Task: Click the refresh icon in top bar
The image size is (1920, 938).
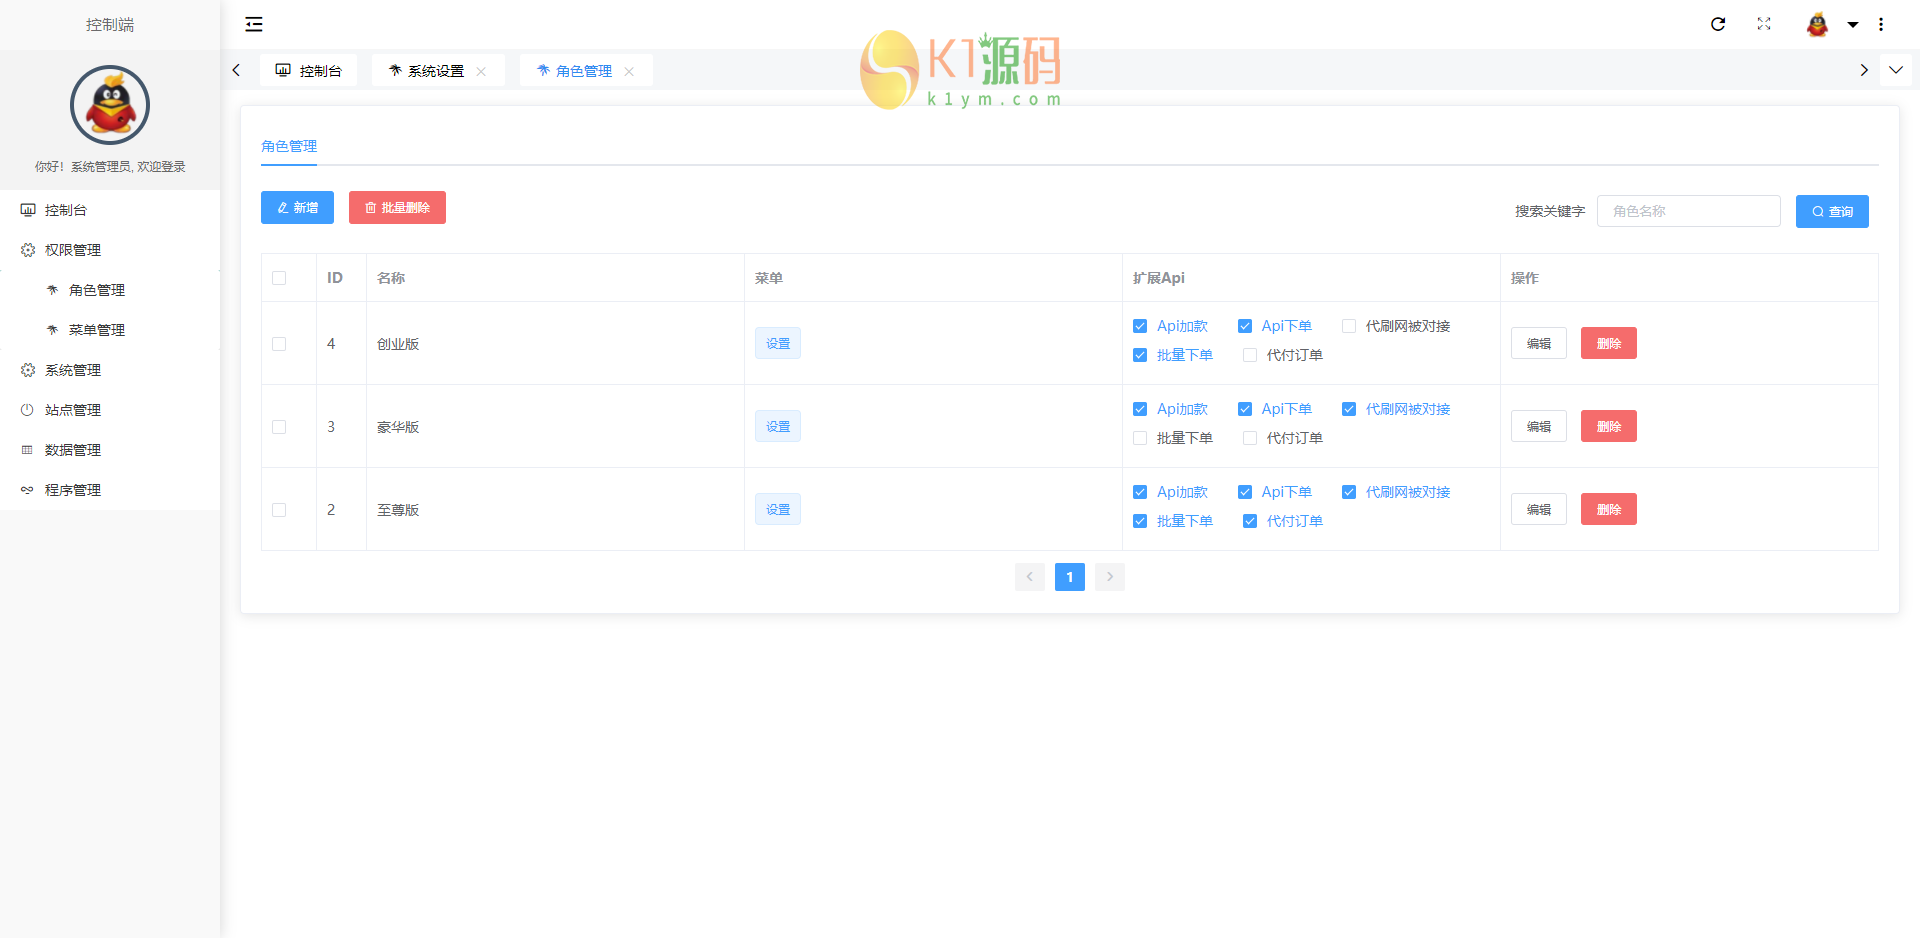Action: pos(1718,24)
